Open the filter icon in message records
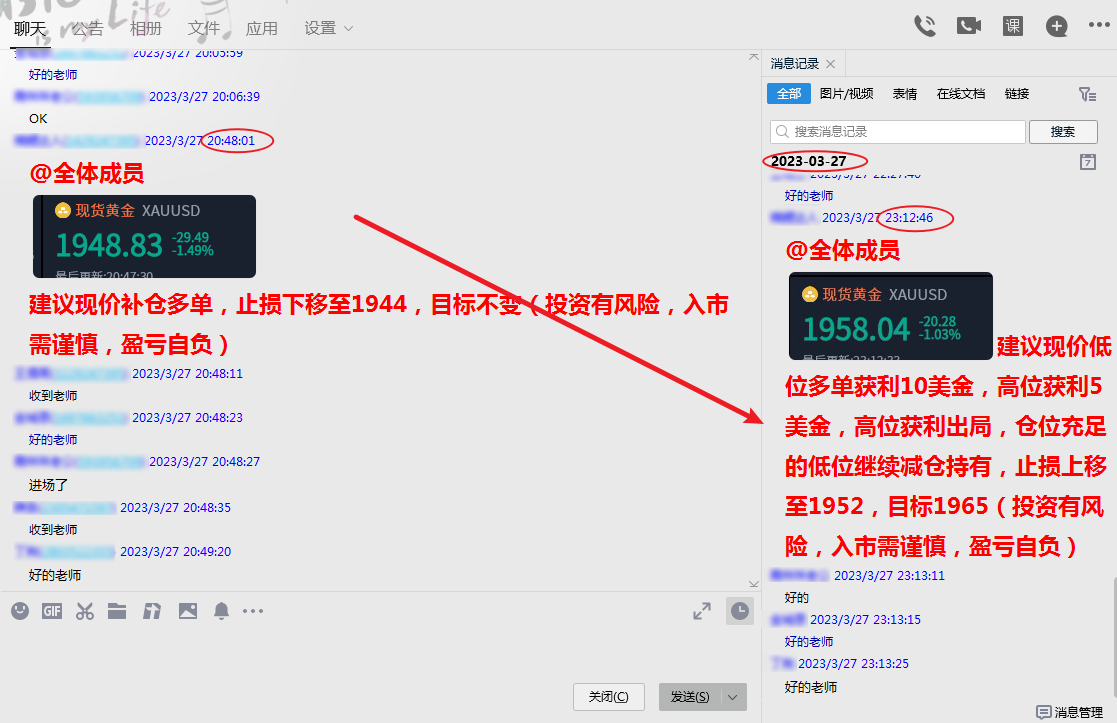 (1087, 94)
